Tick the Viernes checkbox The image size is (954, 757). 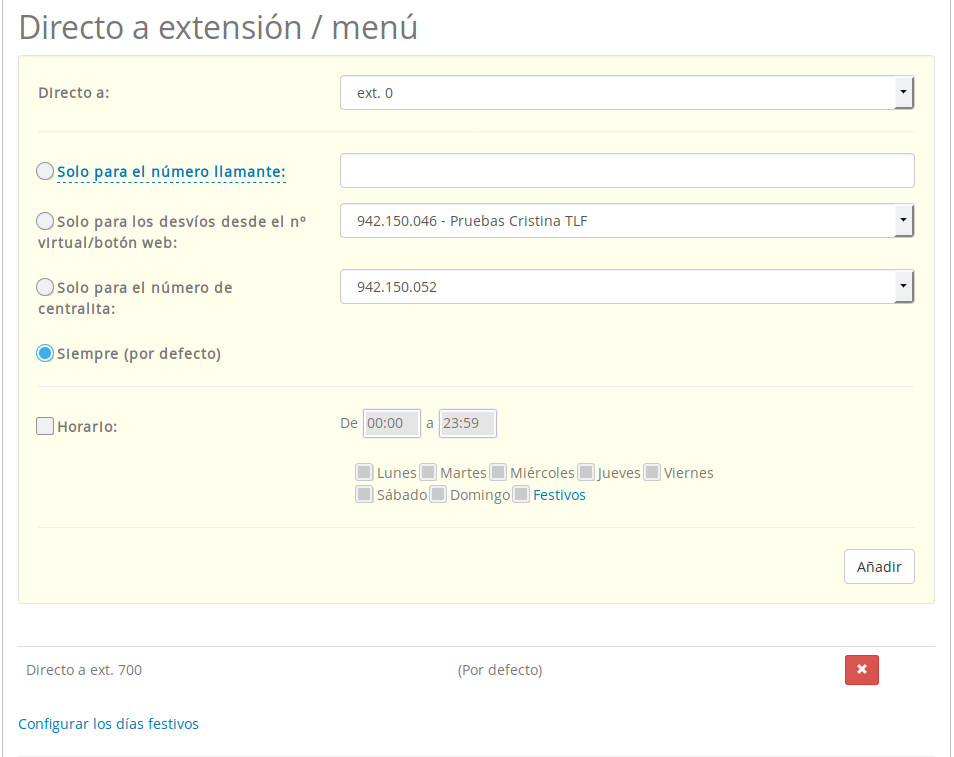pos(652,472)
